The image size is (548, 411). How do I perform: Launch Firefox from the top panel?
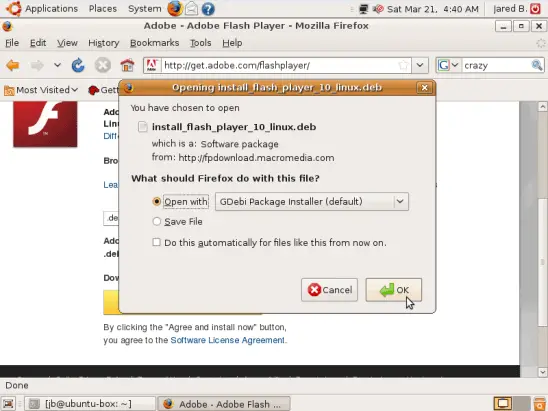(175, 8)
